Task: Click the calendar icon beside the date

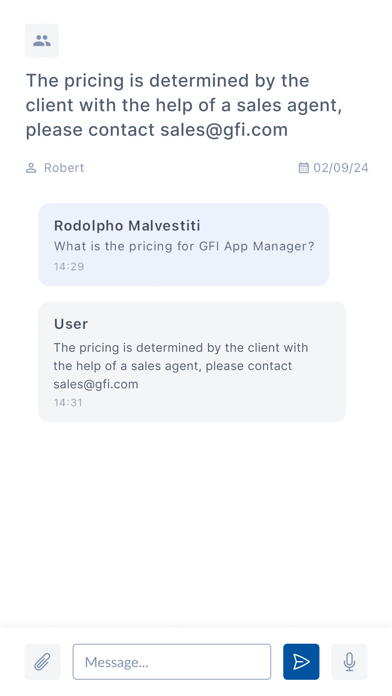Action: [304, 168]
